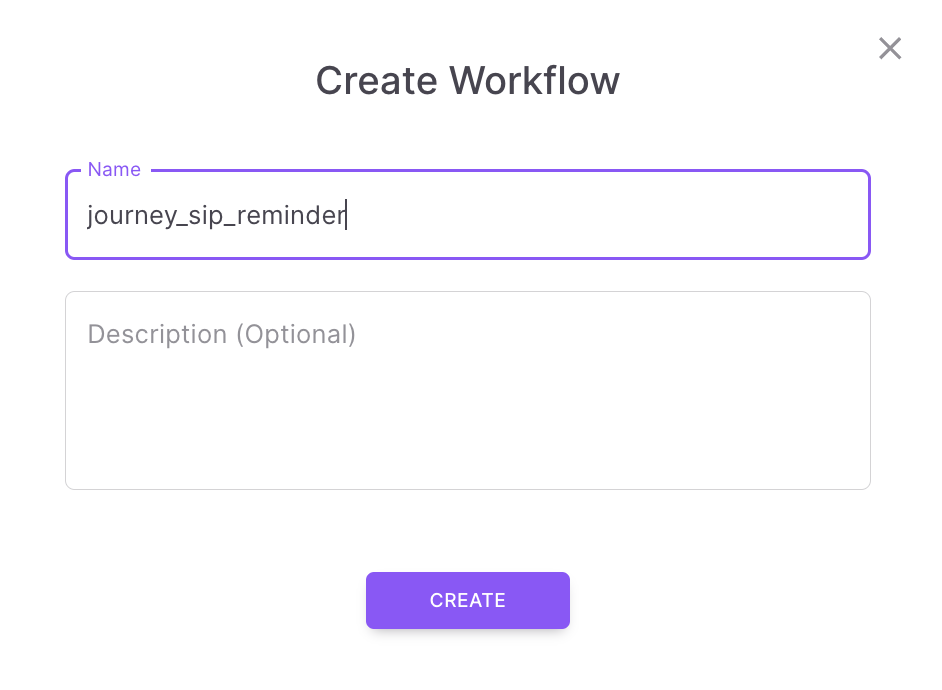The height and width of the screenshot is (690, 942).
Task: Click the lower blank area of Description box
Action: [x=467, y=432]
